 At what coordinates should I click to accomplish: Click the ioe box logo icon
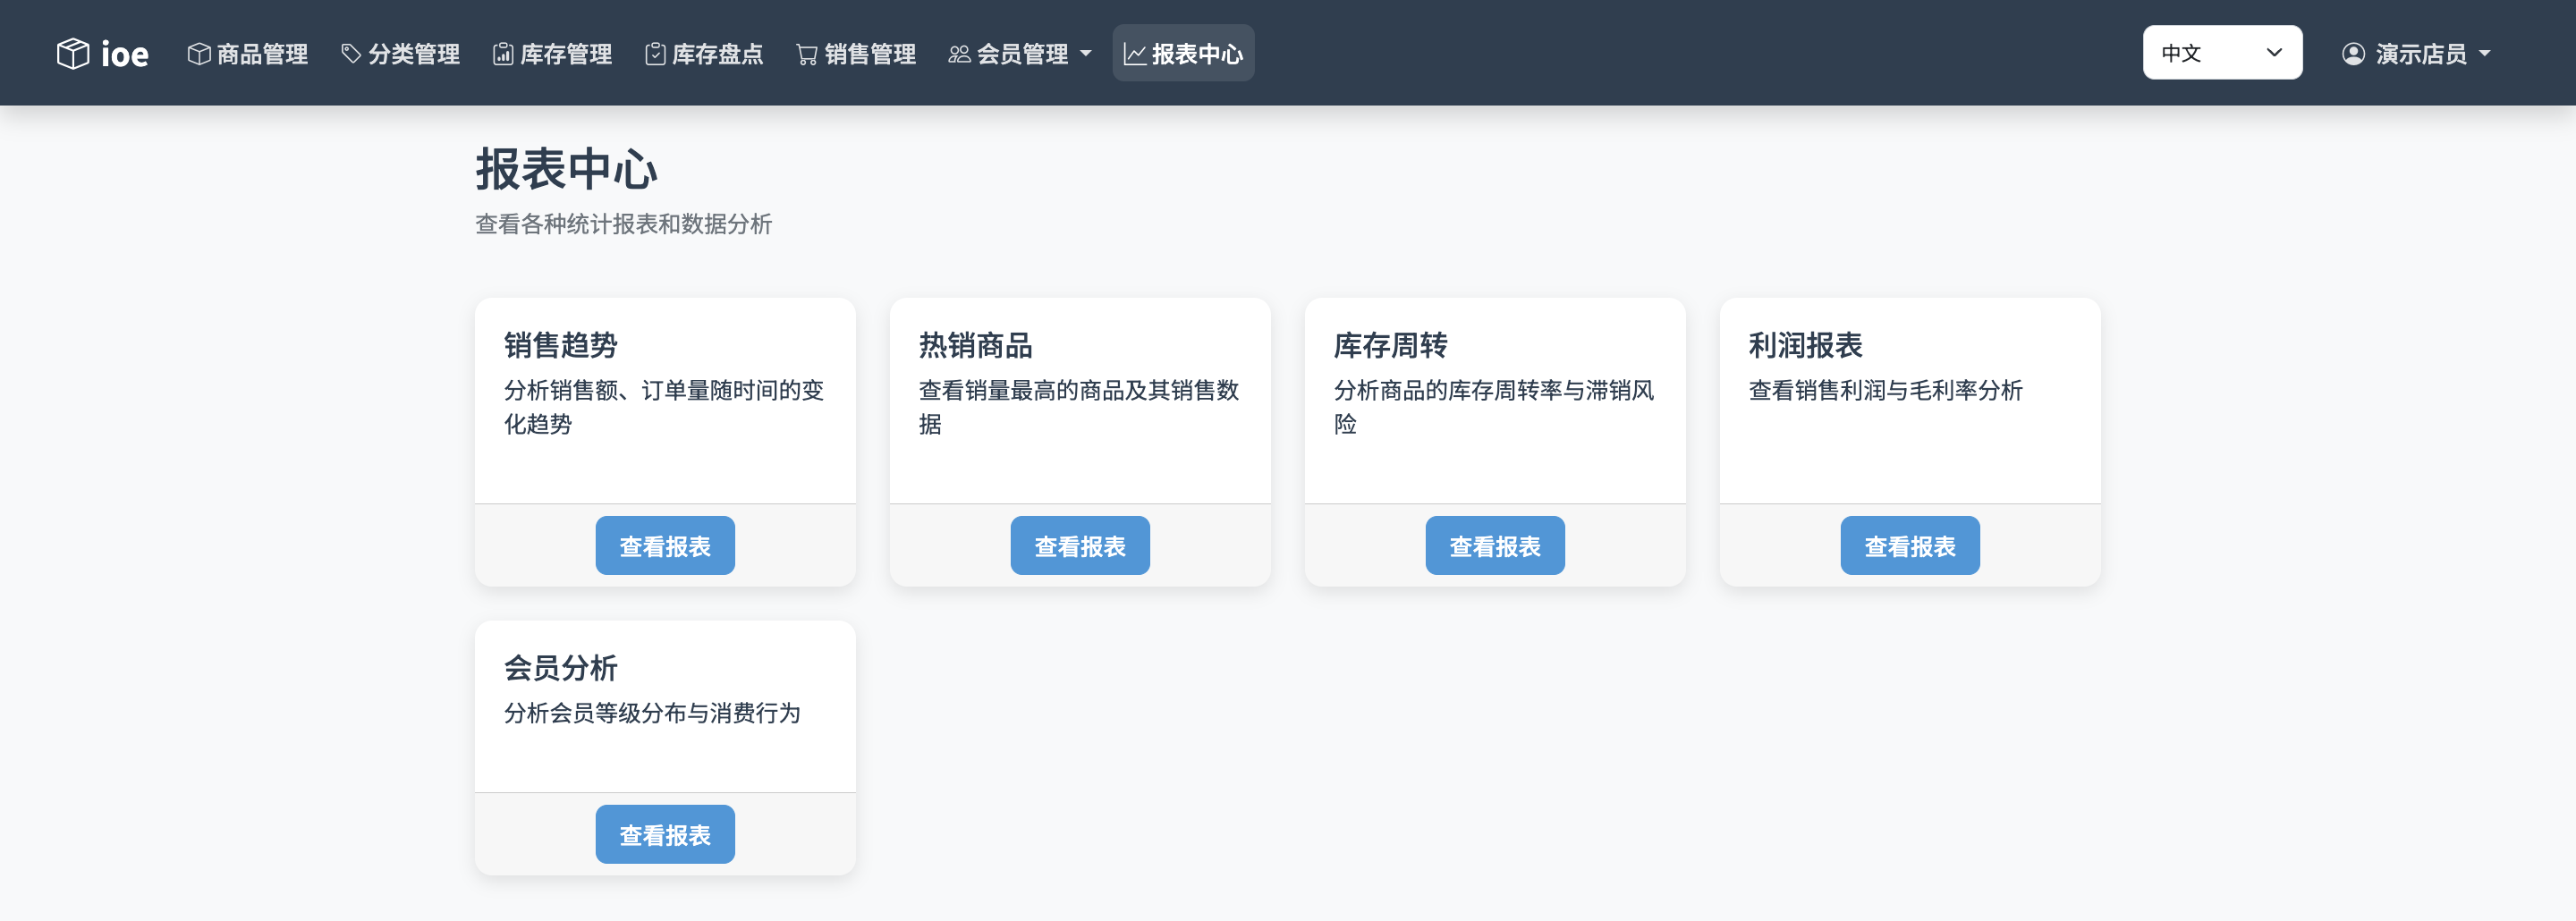(x=73, y=53)
